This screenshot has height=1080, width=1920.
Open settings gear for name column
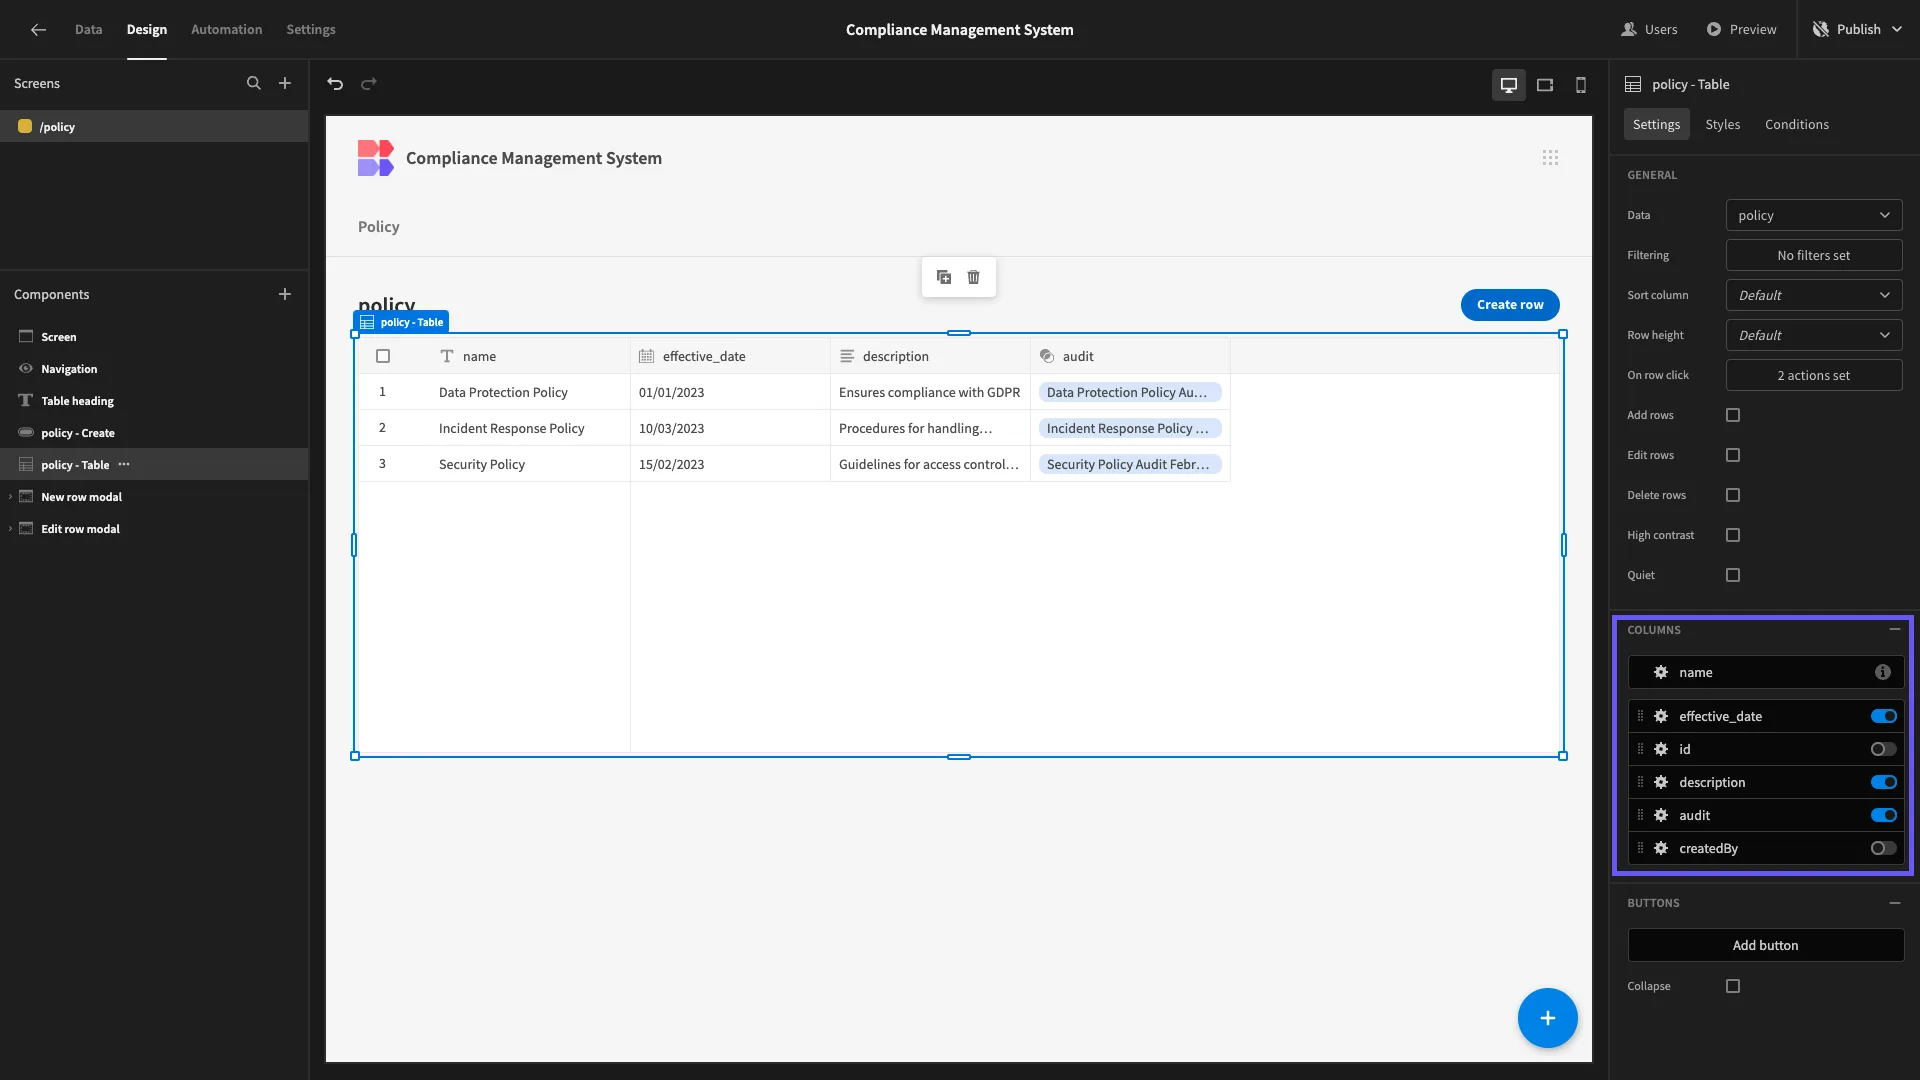tap(1661, 672)
